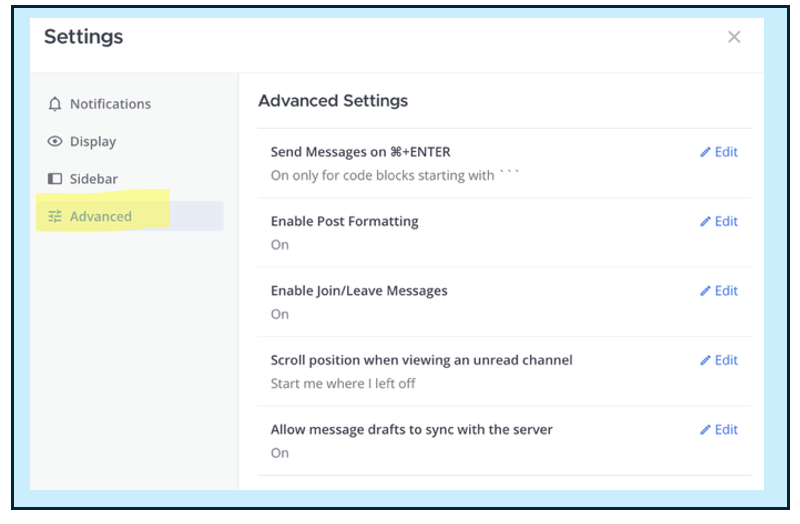
Task: Close the Settings dialog
Action: point(734,37)
